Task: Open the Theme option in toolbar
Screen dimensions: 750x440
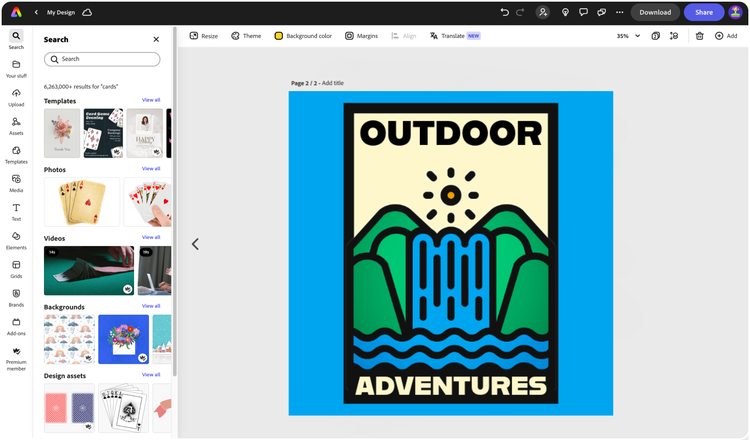Action: click(x=245, y=36)
